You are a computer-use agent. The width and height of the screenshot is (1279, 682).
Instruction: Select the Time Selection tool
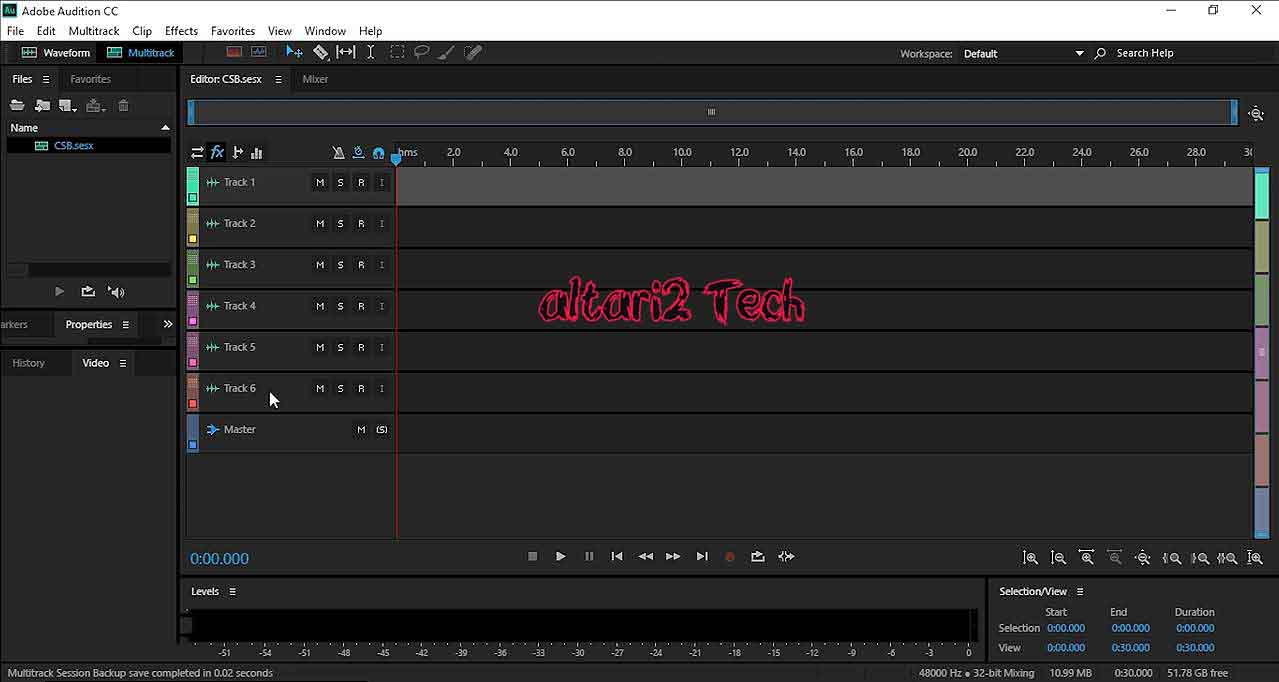tap(370, 52)
